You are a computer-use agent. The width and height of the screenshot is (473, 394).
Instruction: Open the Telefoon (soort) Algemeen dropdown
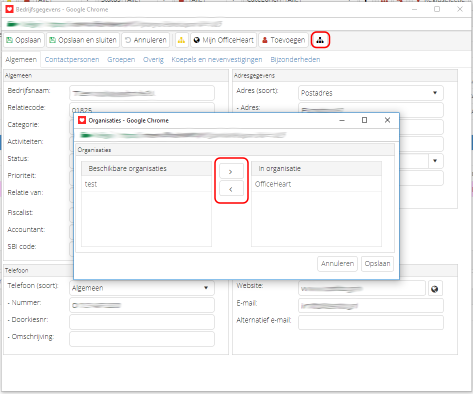[142, 288]
